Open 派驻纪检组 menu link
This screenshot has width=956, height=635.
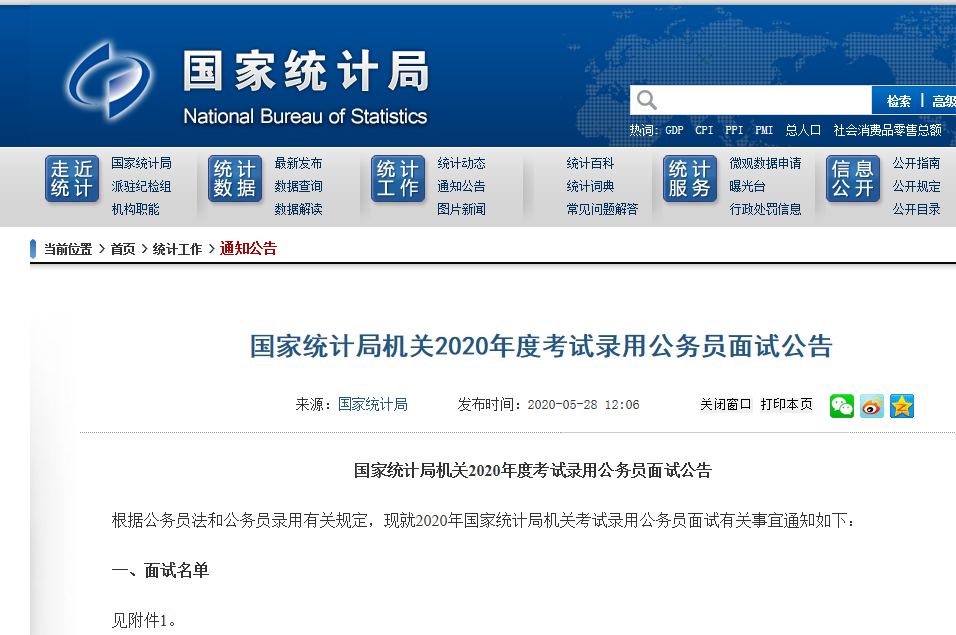141,186
